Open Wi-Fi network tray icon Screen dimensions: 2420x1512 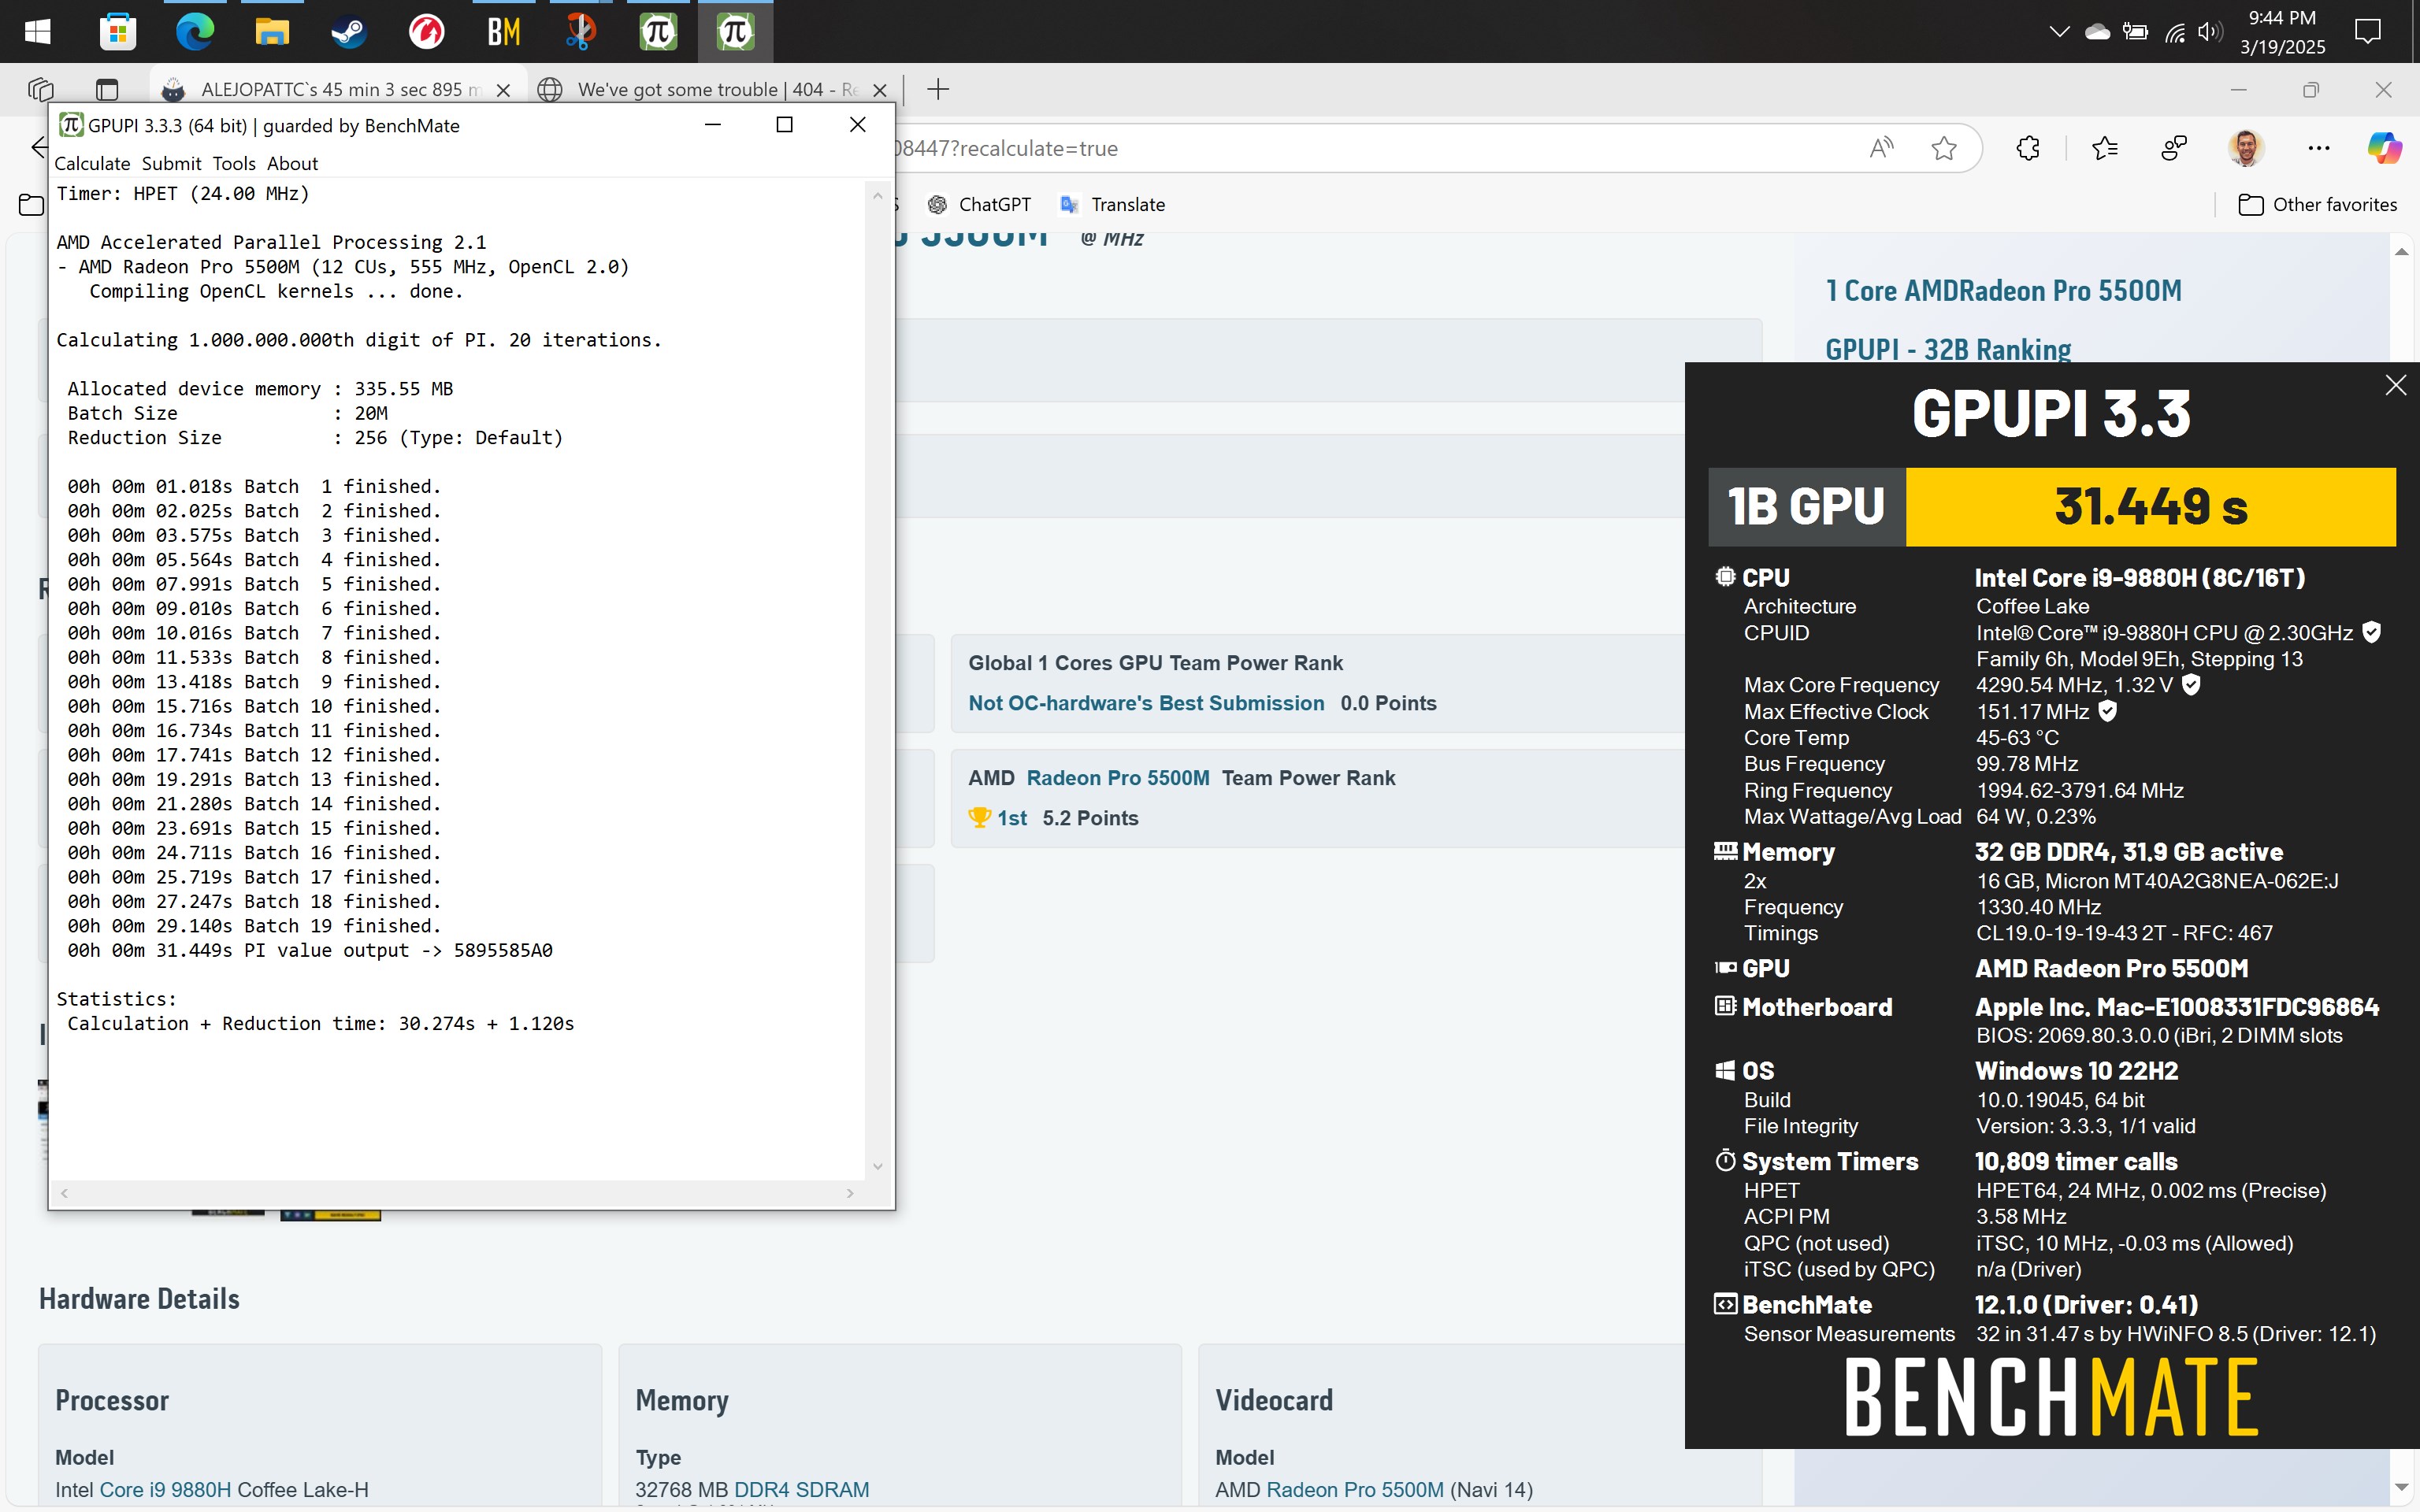click(2174, 32)
